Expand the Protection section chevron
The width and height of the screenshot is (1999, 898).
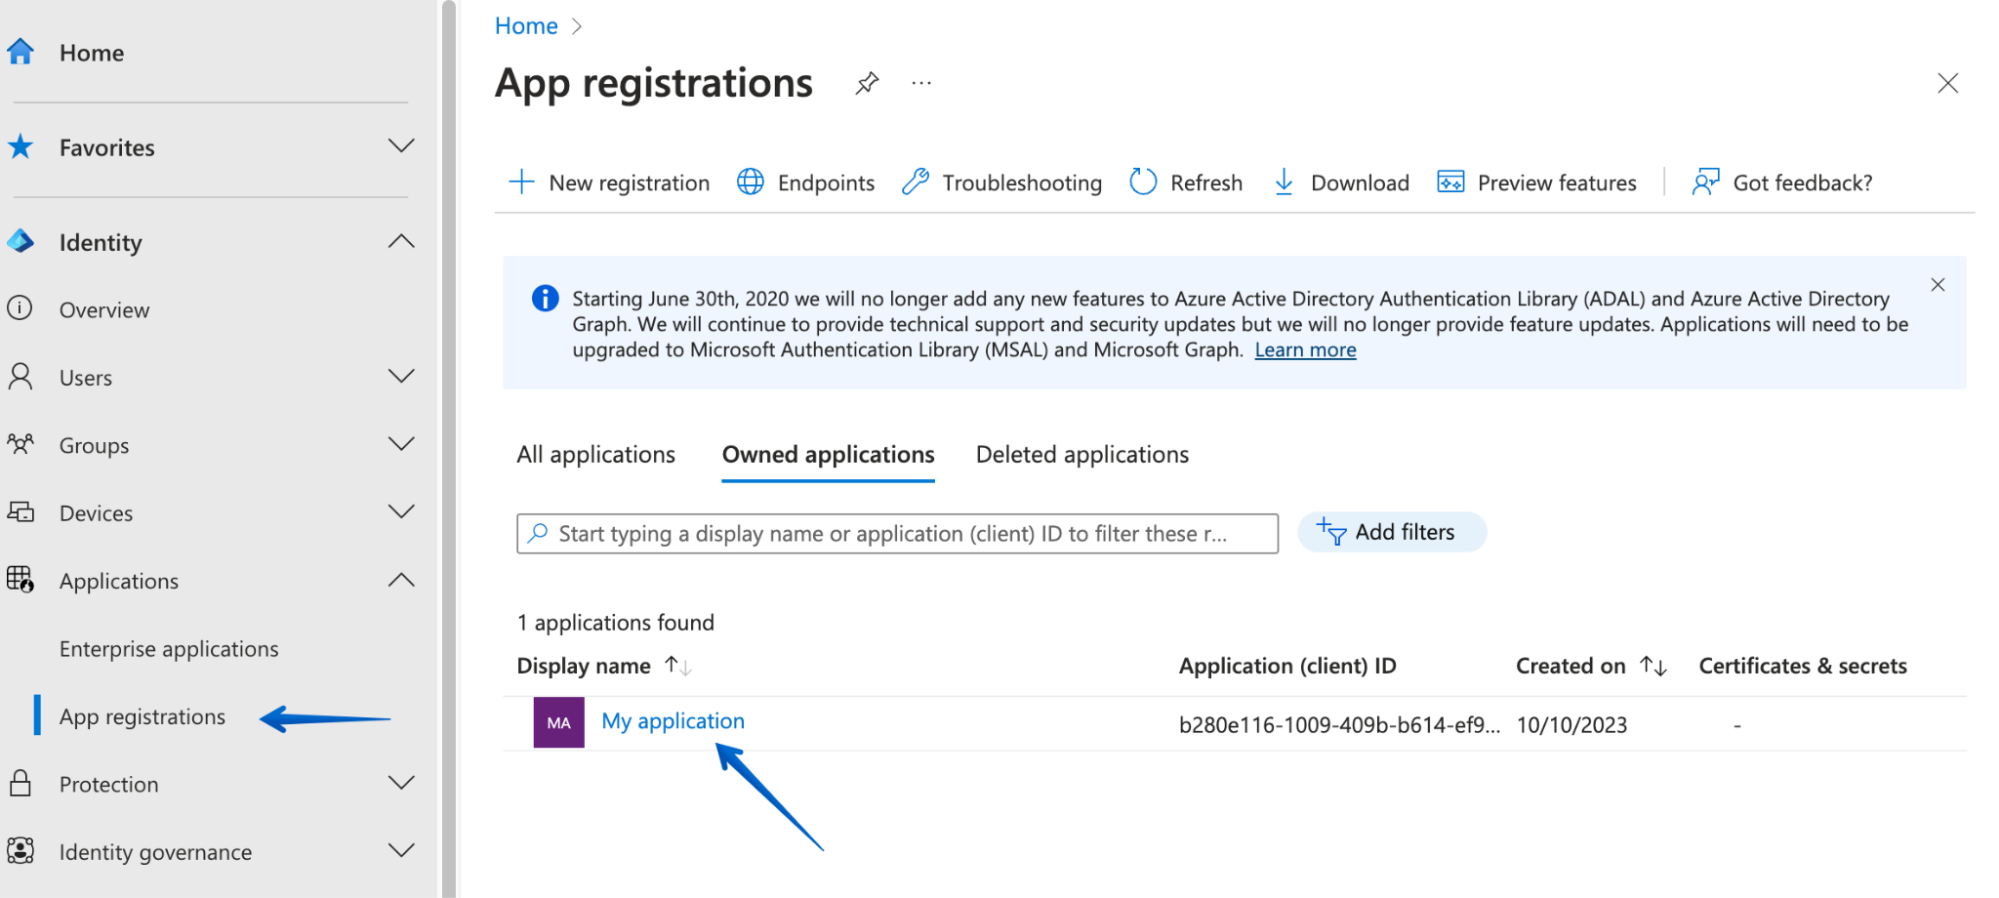(x=401, y=783)
